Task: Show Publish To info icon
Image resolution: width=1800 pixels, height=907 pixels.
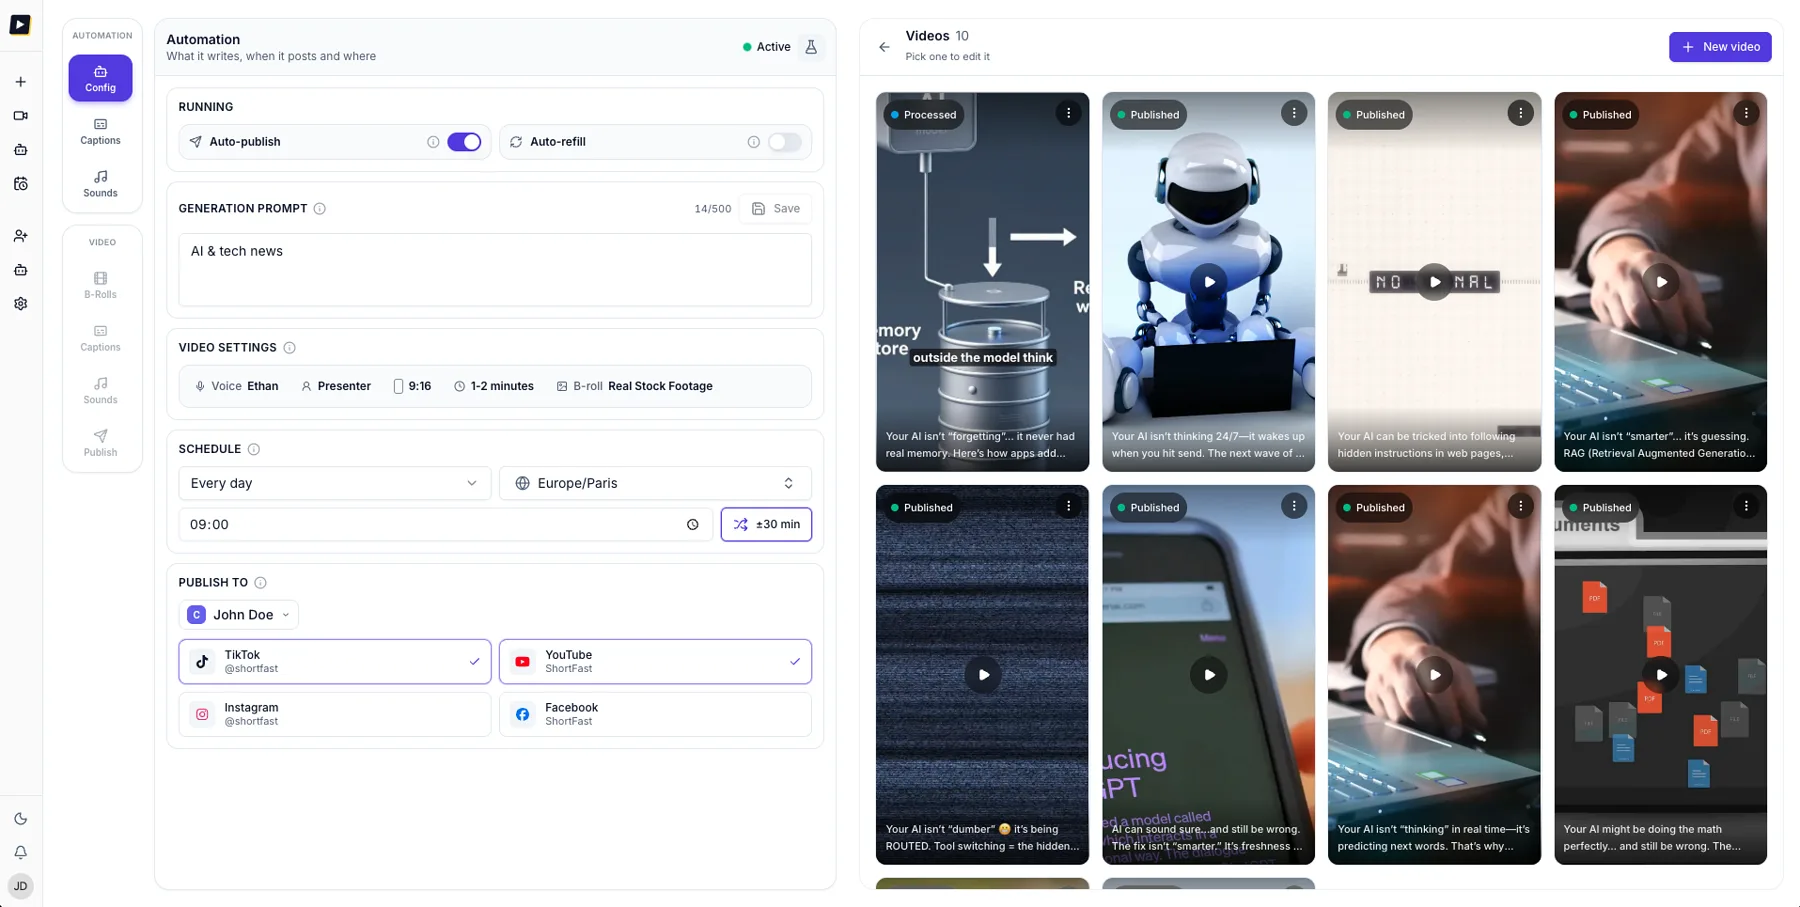Action: 260,583
